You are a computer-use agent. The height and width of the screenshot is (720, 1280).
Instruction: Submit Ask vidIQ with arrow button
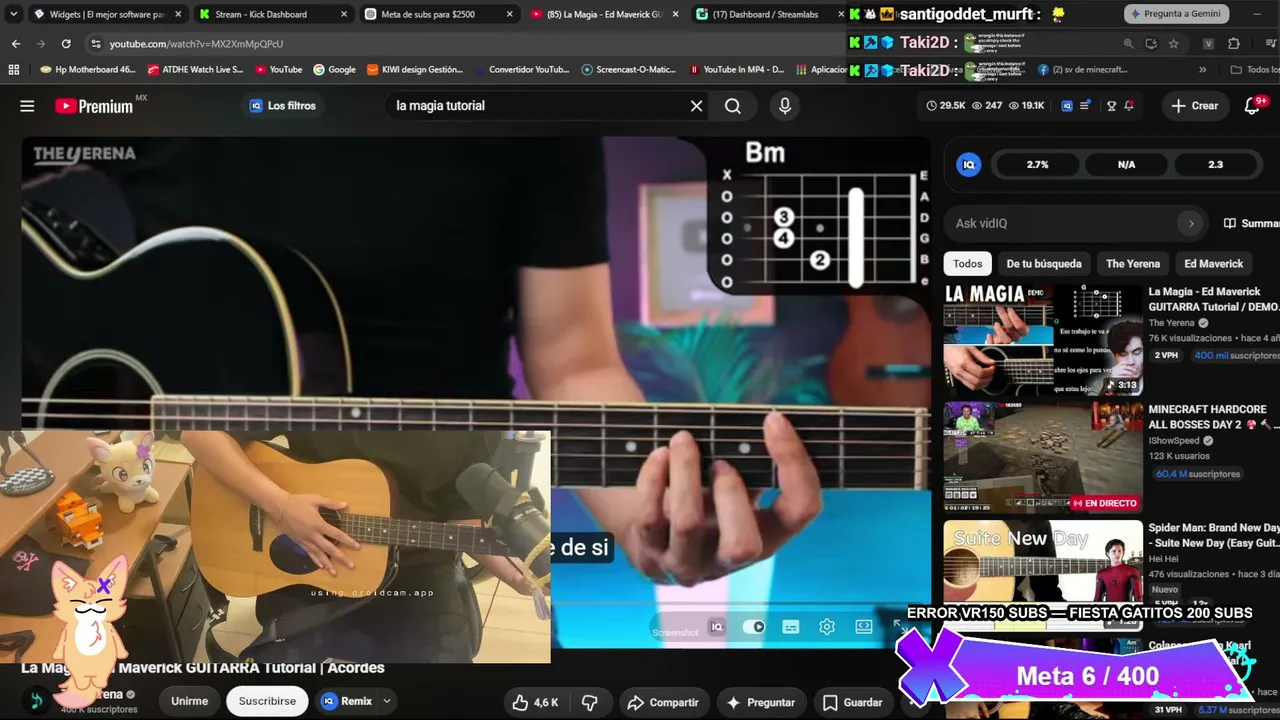1190,224
